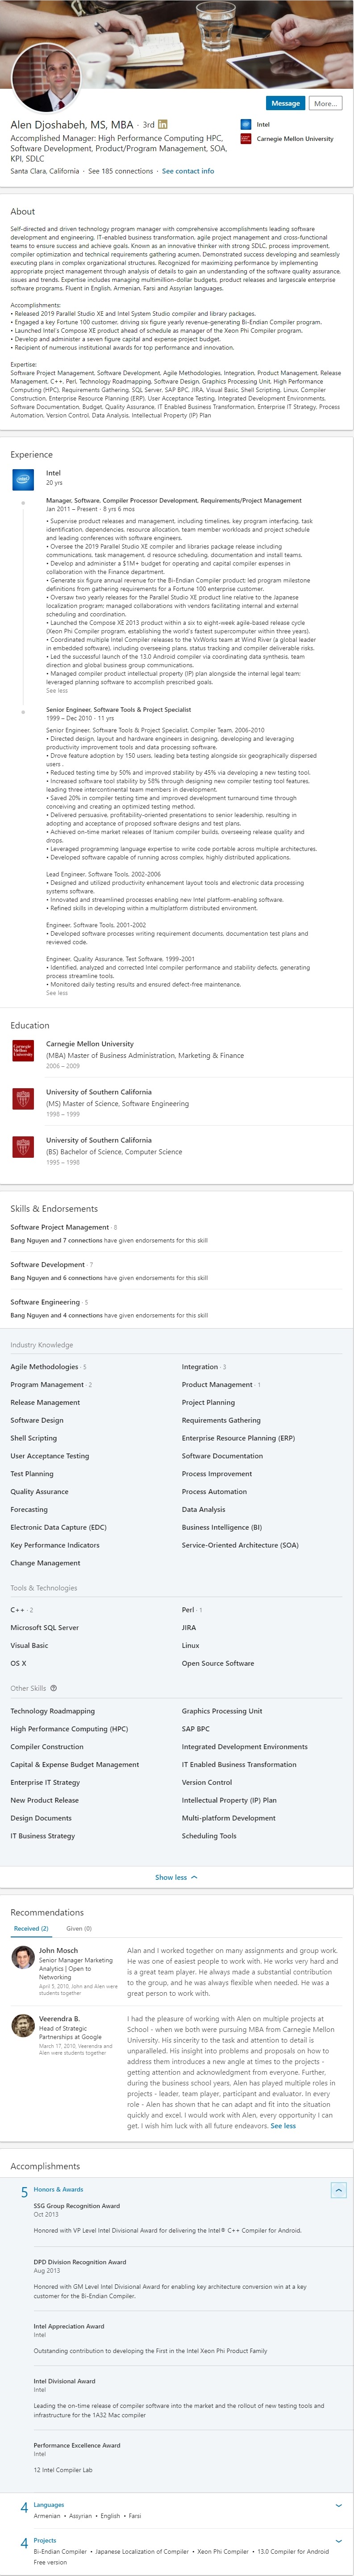Open the Given (0) recommendations tab

point(78,1929)
